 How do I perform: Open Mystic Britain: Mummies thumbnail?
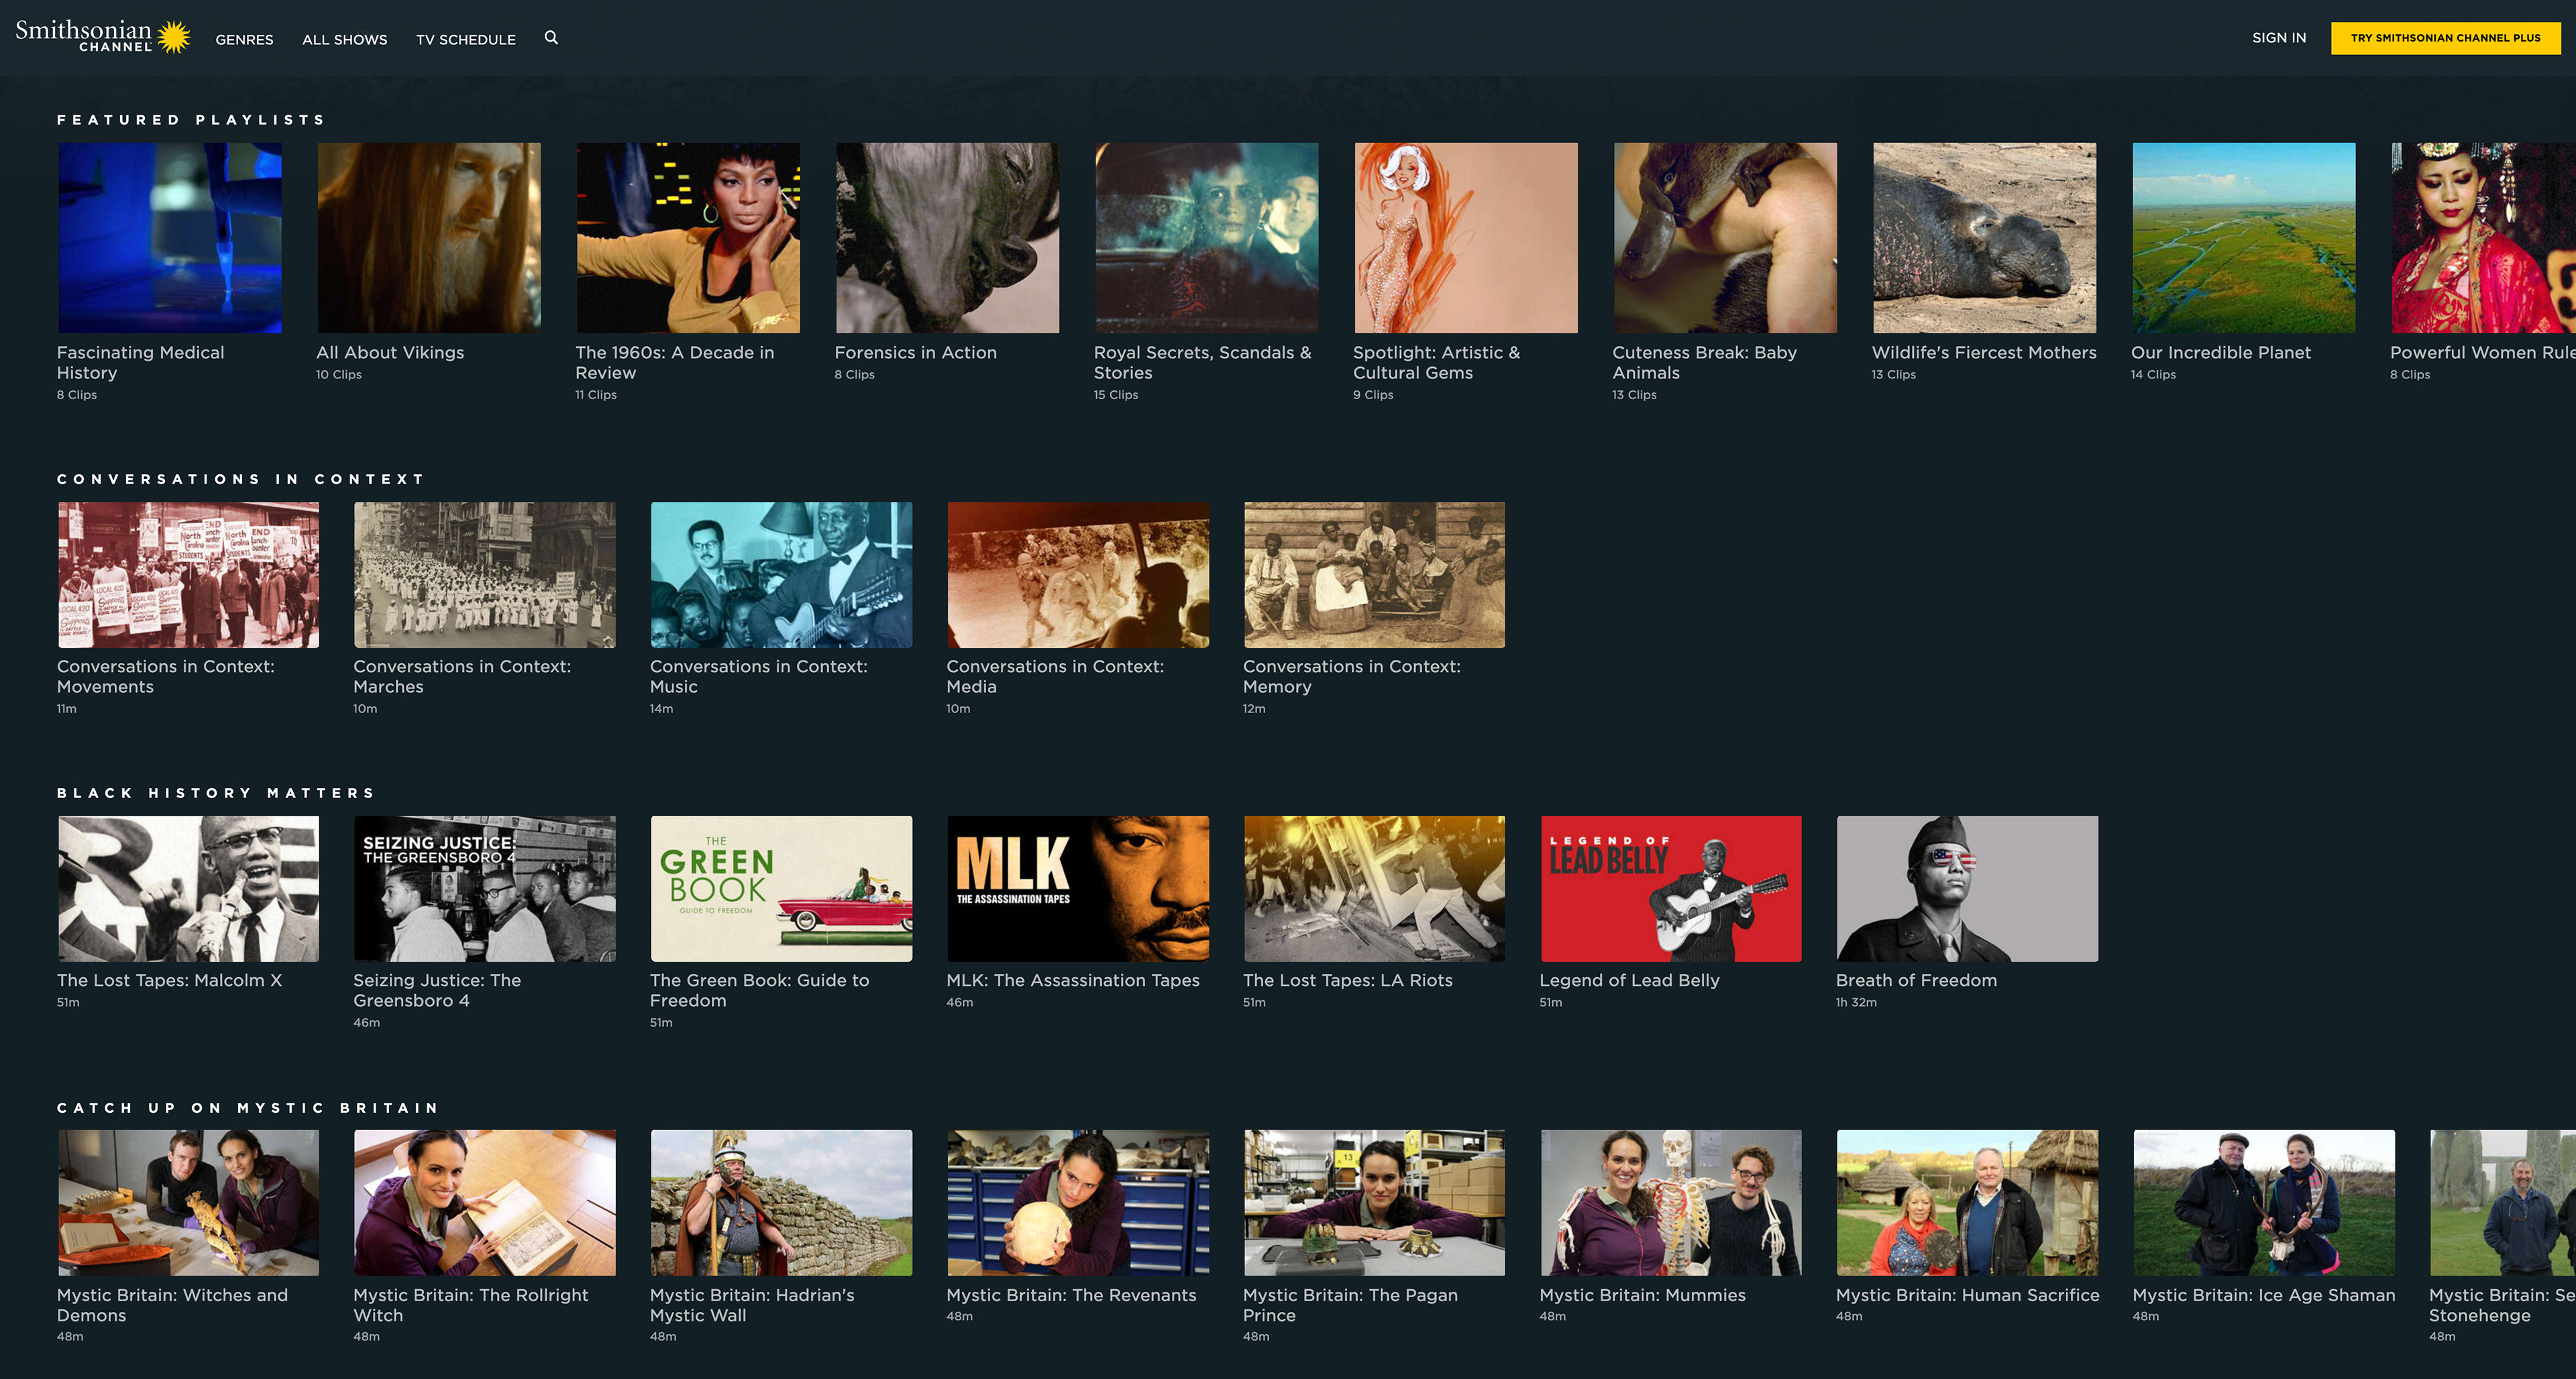1671,1203
